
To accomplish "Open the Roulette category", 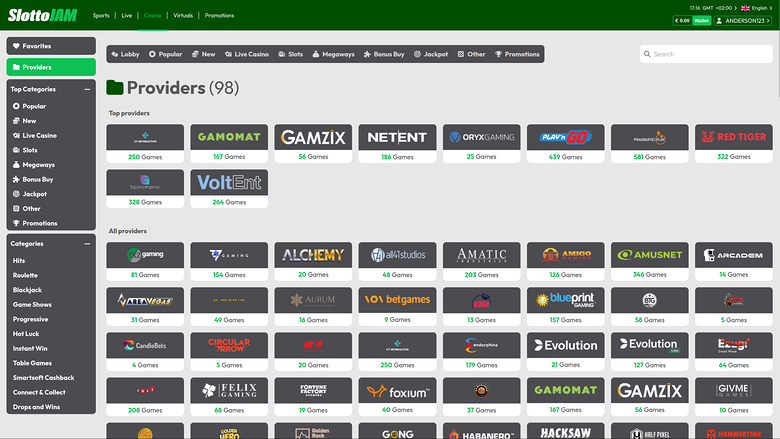I will click(25, 275).
